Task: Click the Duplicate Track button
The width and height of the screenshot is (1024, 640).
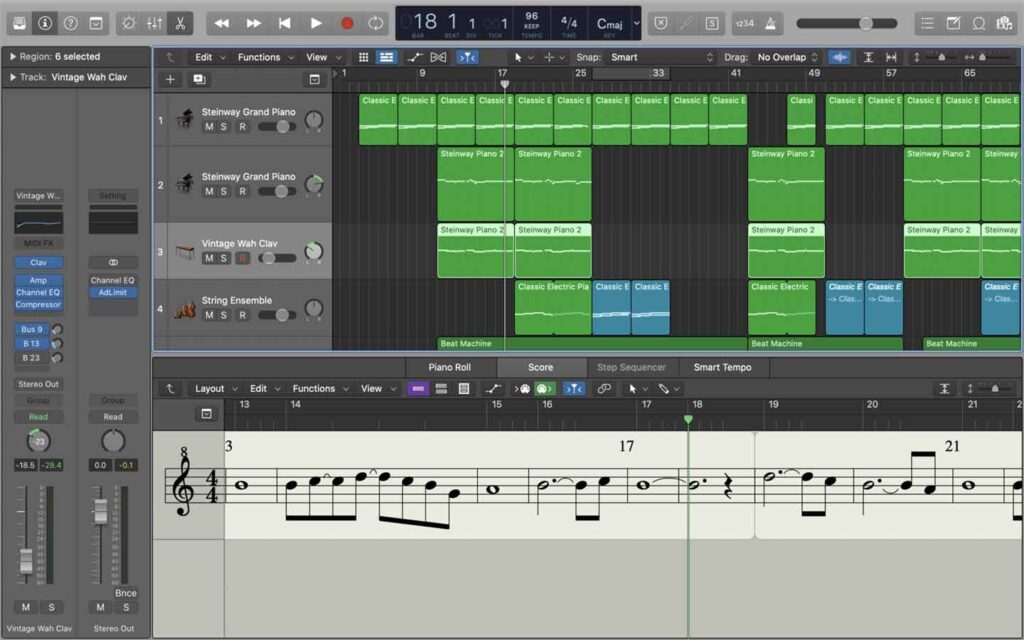Action: tap(199, 80)
